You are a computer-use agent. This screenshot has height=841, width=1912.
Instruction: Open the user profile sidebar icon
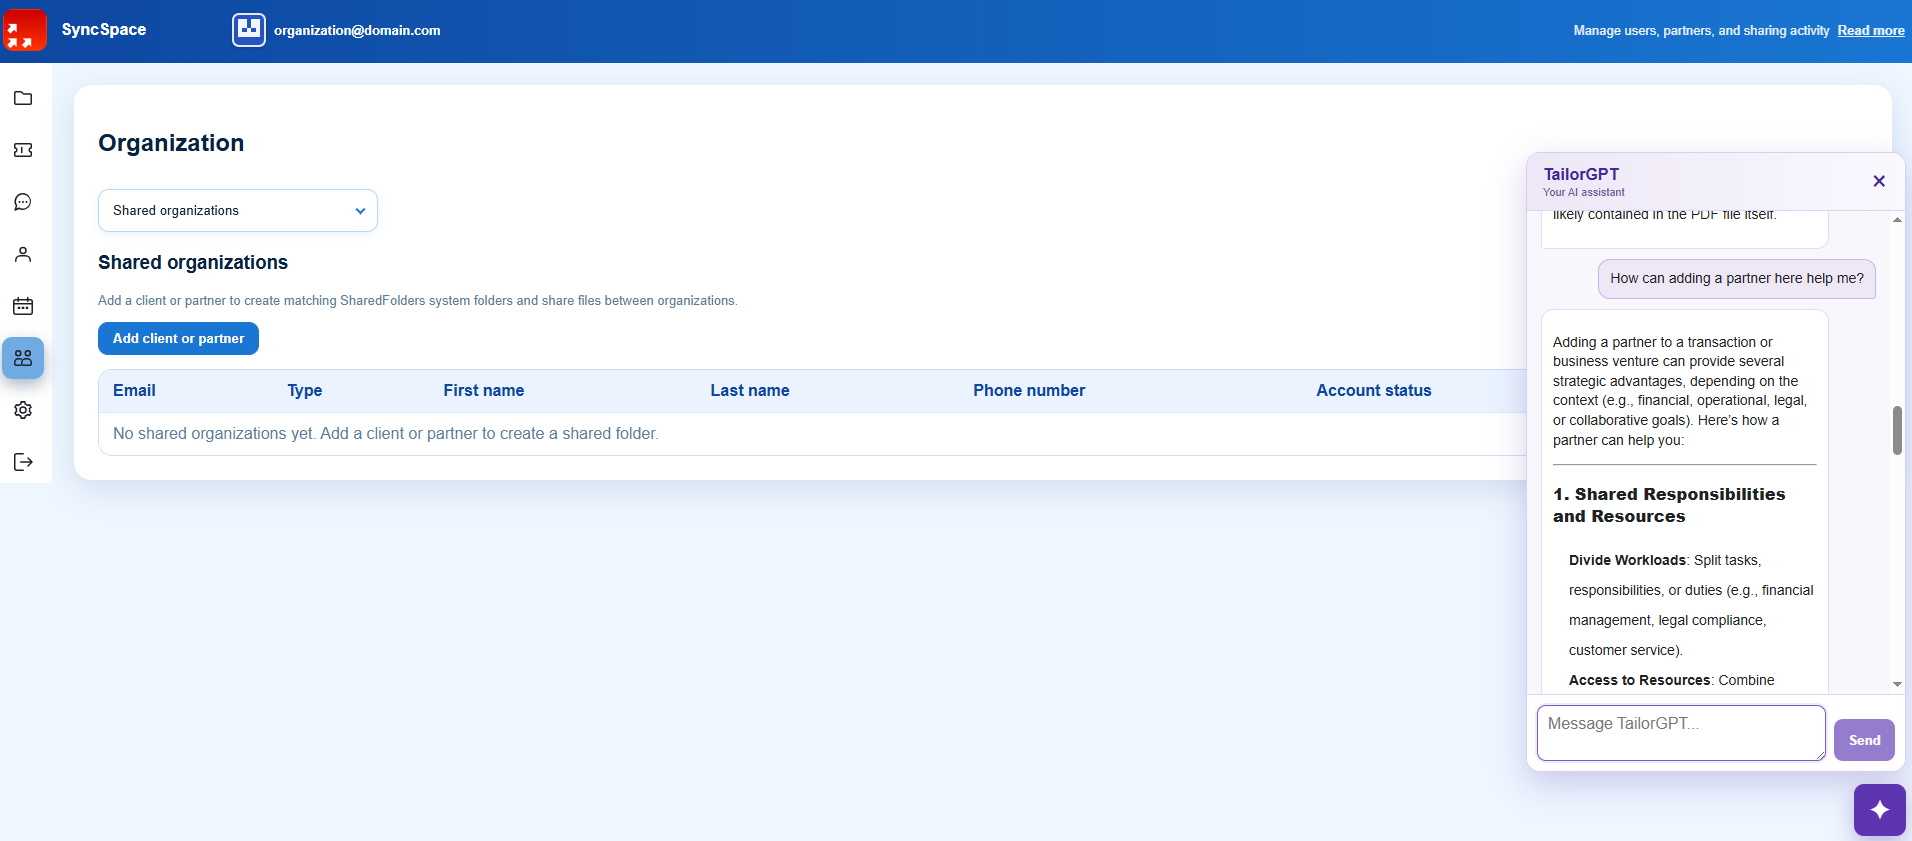tap(23, 254)
